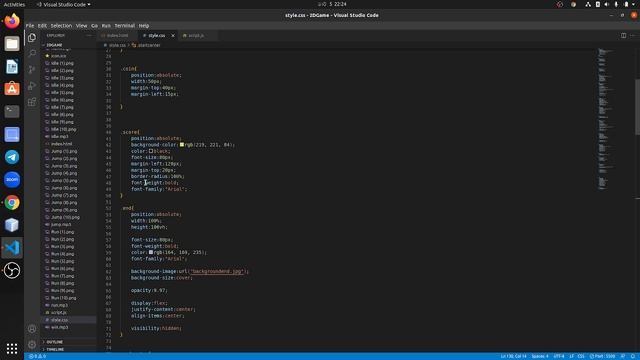Launch Firefox from the Ubuntu dock

tap(12, 21)
